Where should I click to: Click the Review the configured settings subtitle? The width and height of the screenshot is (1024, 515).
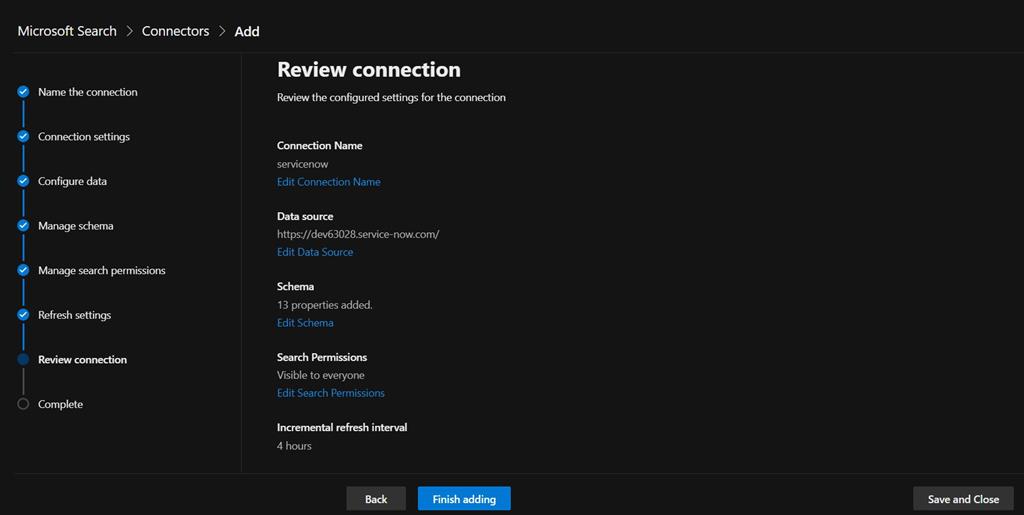pyautogui.click(x=391, y=97)
